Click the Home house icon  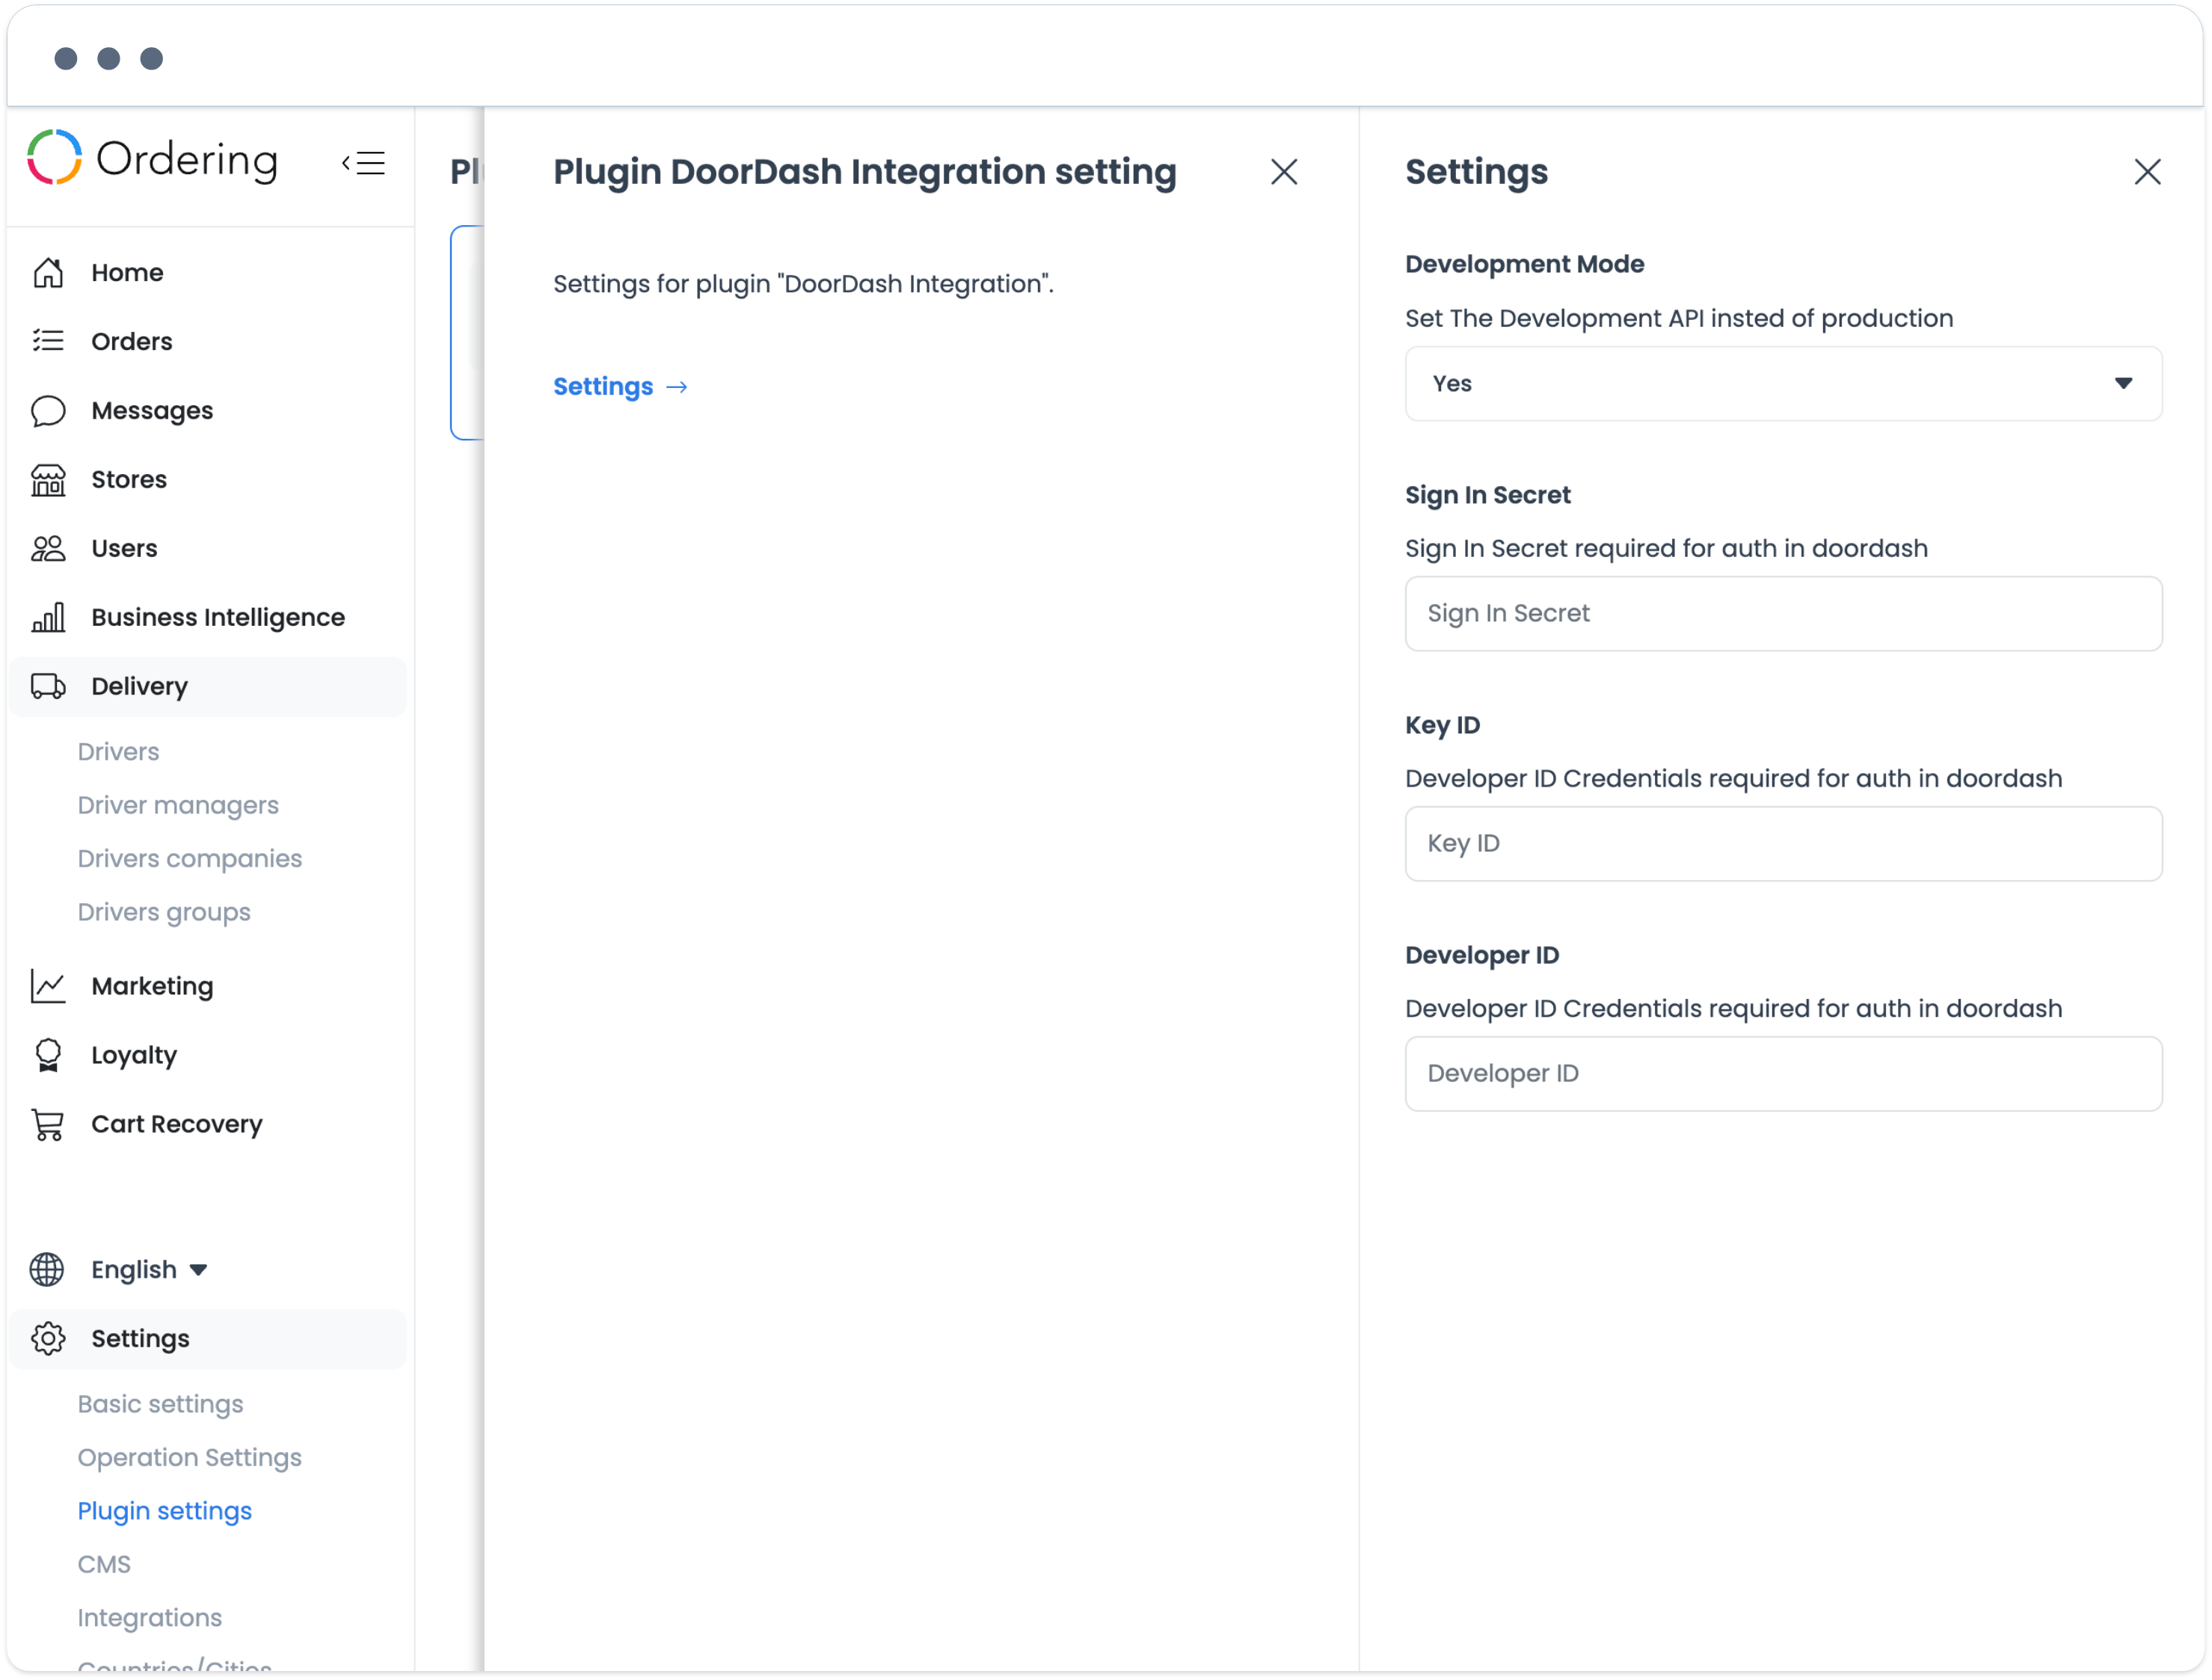48,272
